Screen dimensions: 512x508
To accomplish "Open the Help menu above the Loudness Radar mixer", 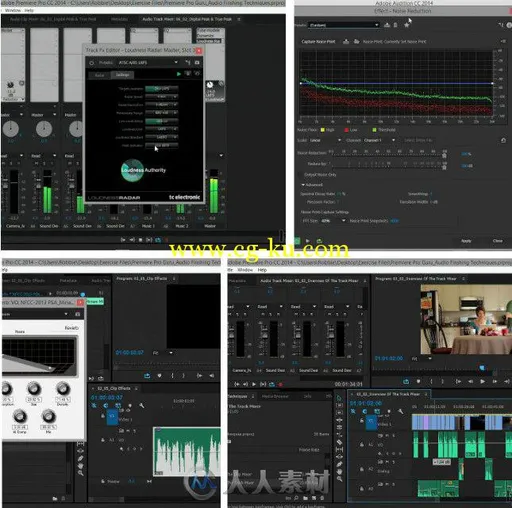I will (x=29, y=10).
